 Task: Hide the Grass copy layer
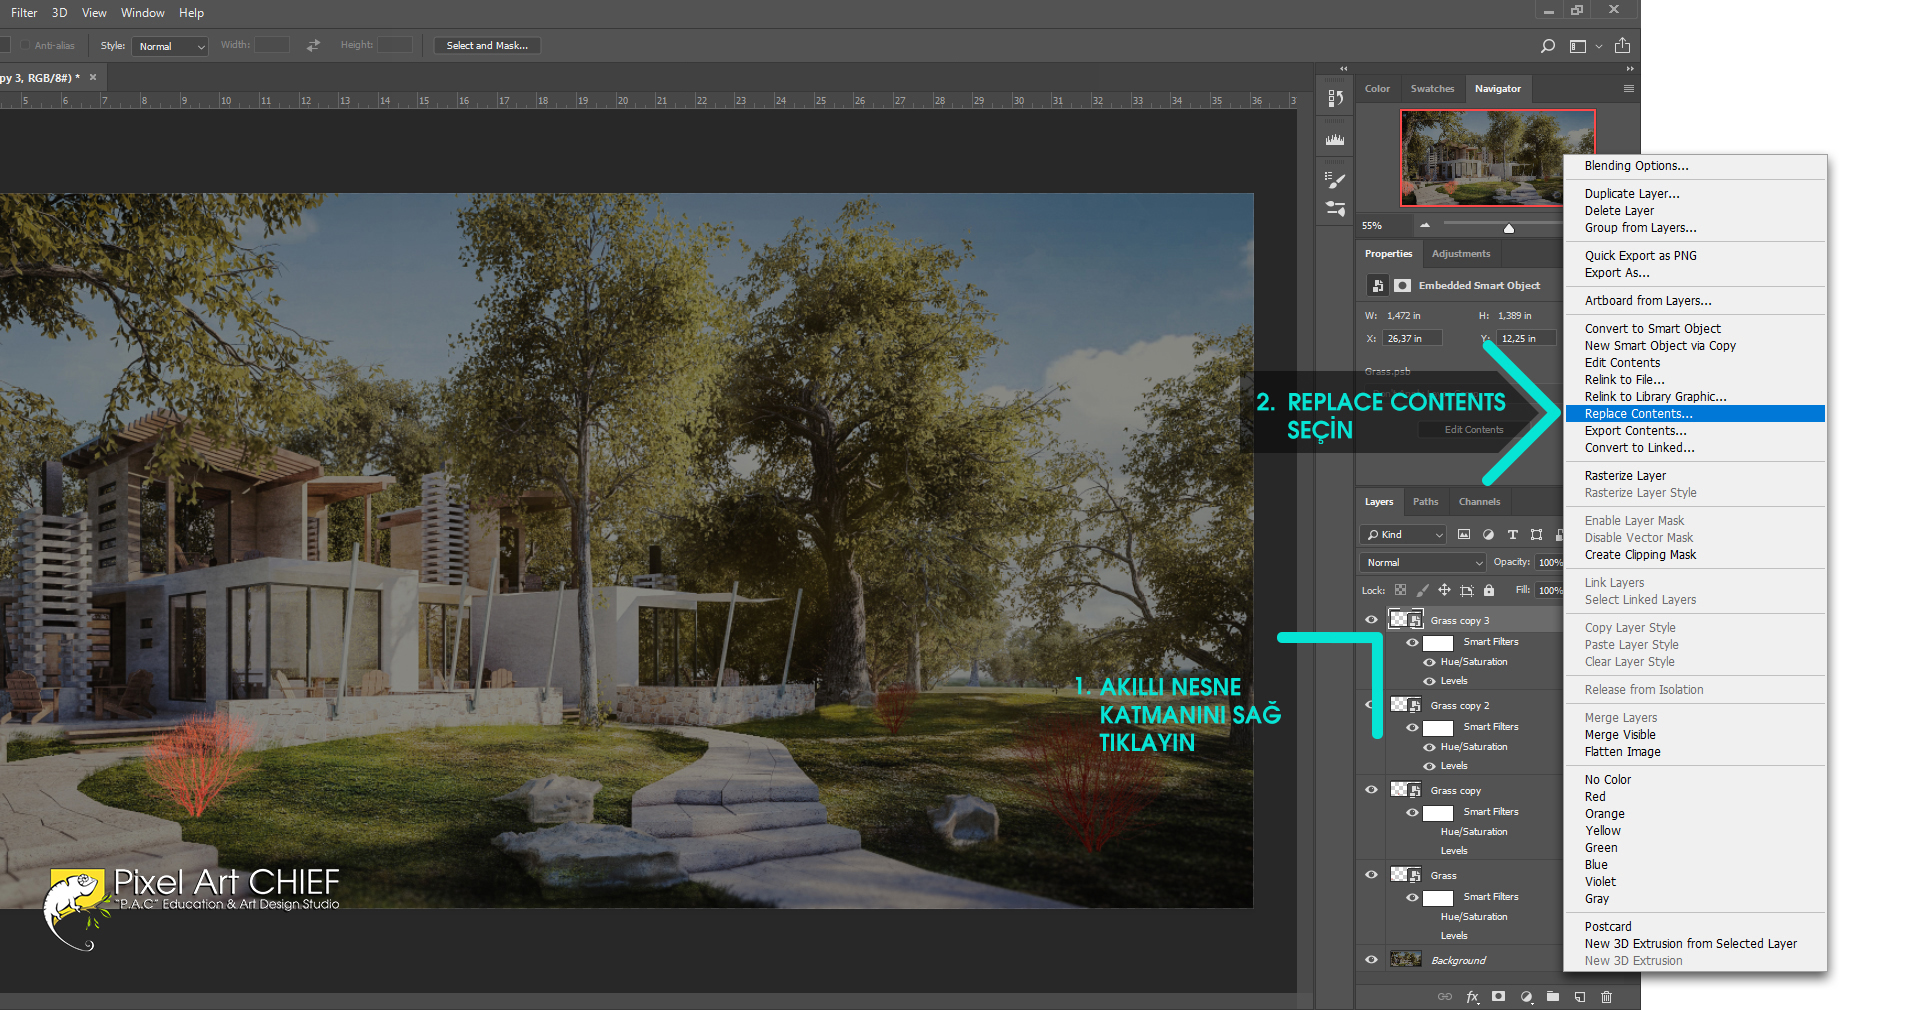pos(1371,790)
